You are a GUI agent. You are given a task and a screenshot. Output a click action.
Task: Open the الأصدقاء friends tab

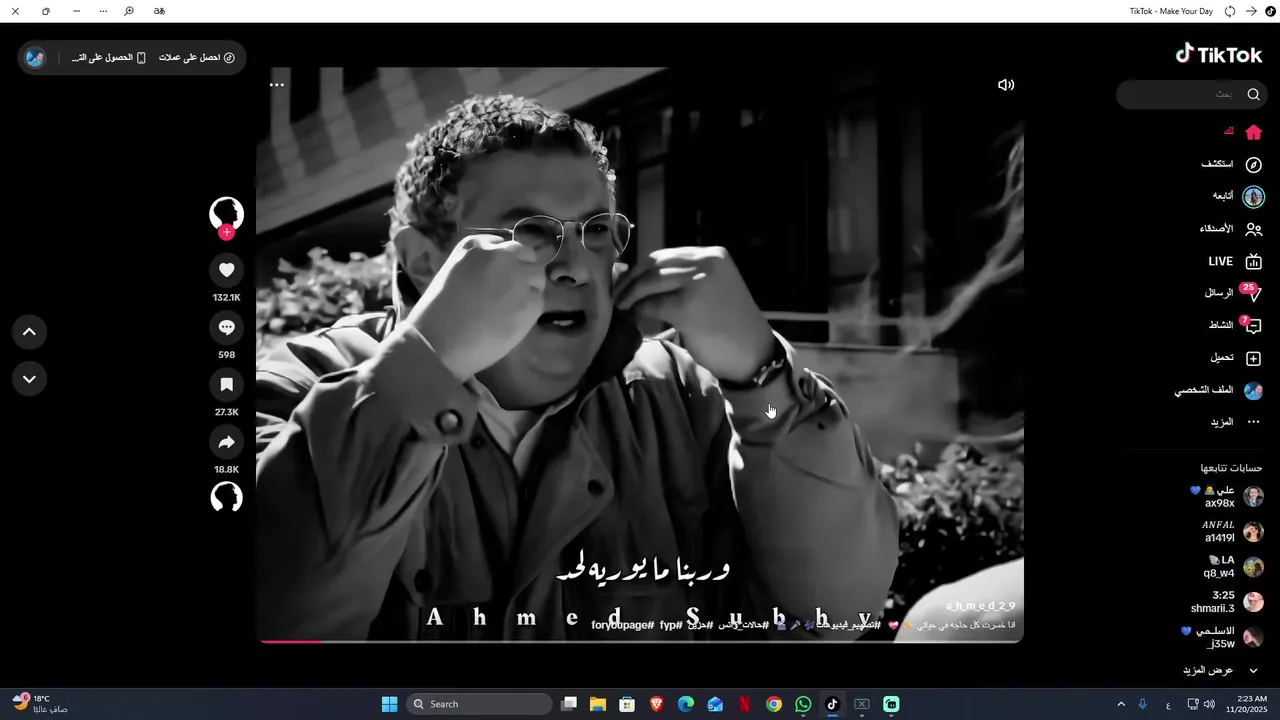(1230, 229)
